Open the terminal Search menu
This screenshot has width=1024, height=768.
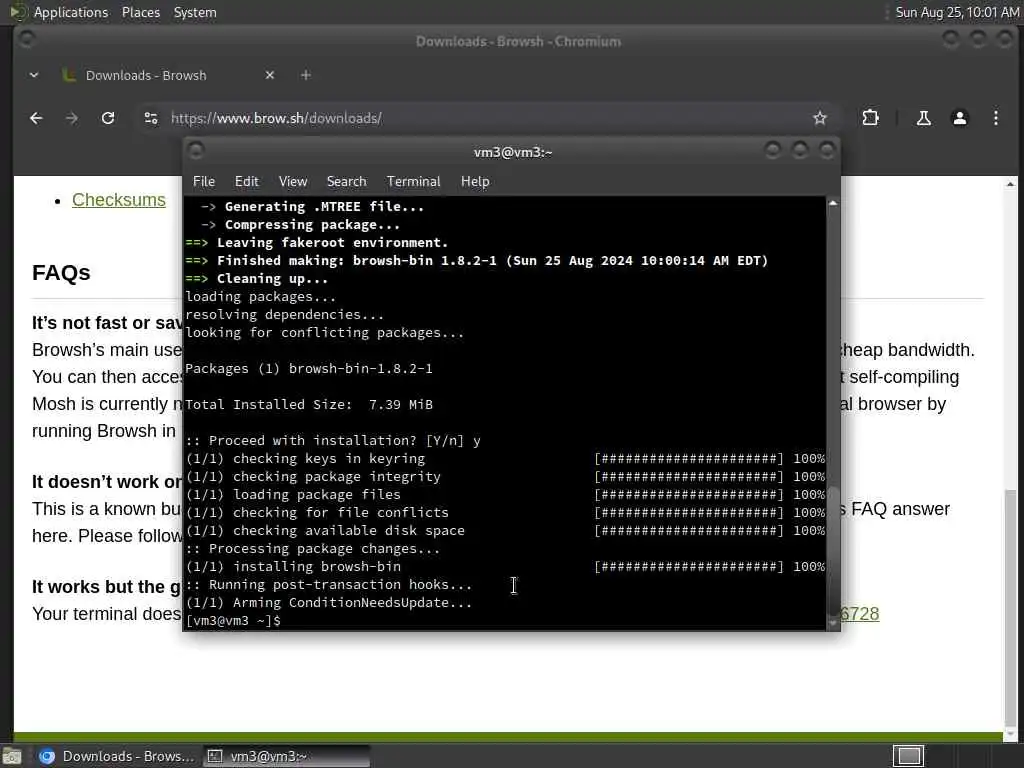pyautogui.click(x=346, y=182)
